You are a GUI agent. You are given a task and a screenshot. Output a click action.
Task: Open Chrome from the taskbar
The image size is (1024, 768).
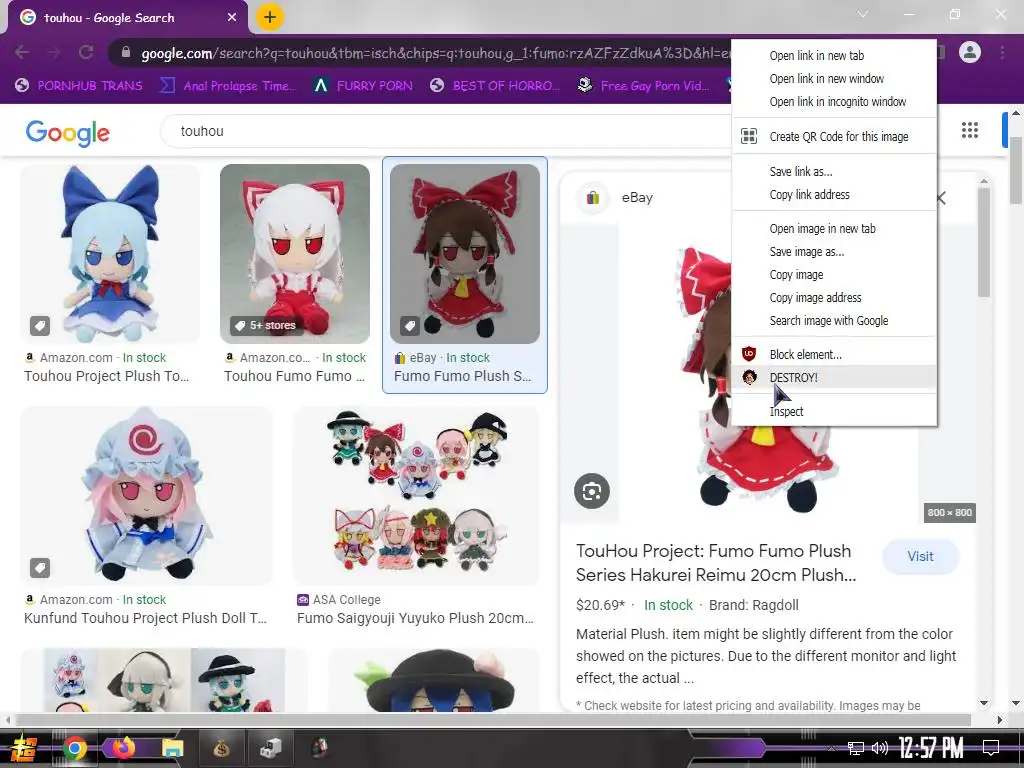[75, 748]
